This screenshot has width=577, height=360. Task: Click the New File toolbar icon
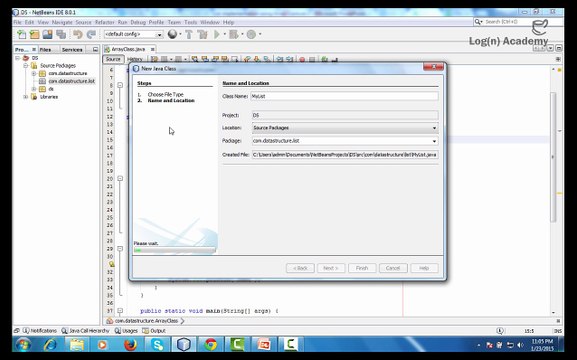pyautogui.click(x=22, y=35)
